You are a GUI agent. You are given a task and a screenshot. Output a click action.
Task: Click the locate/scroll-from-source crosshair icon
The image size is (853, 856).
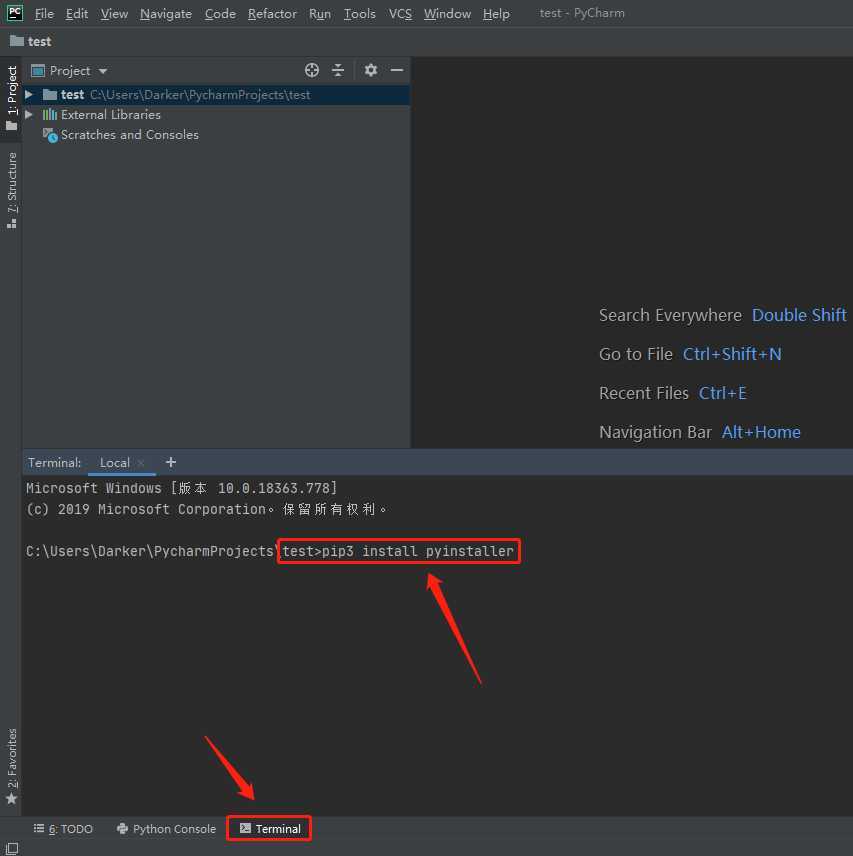(x=312, y=70)
